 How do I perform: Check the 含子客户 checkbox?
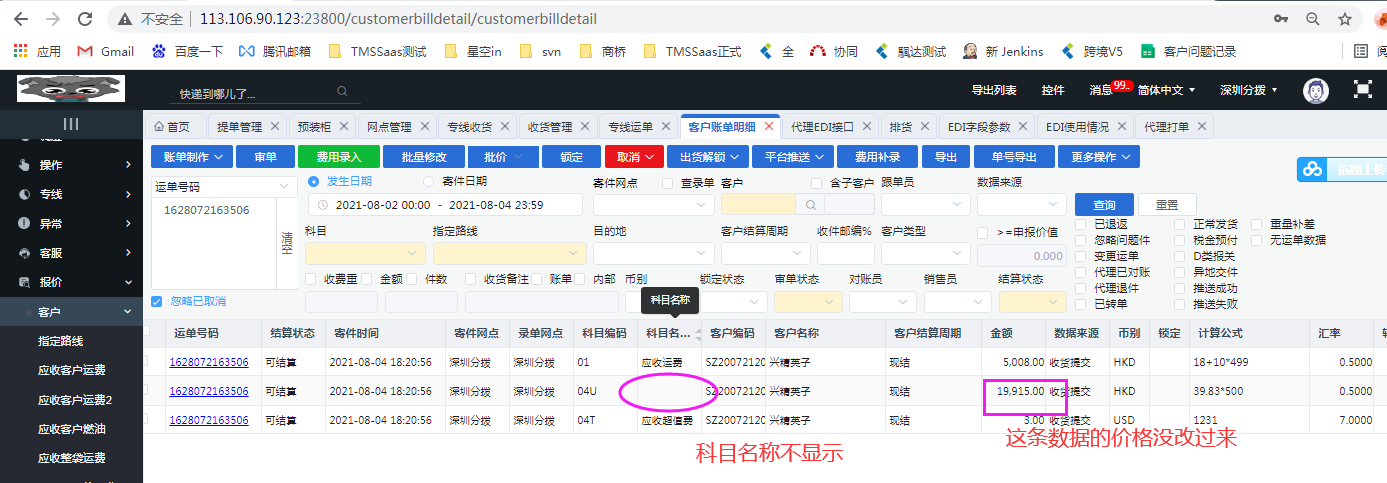point(816,183)
